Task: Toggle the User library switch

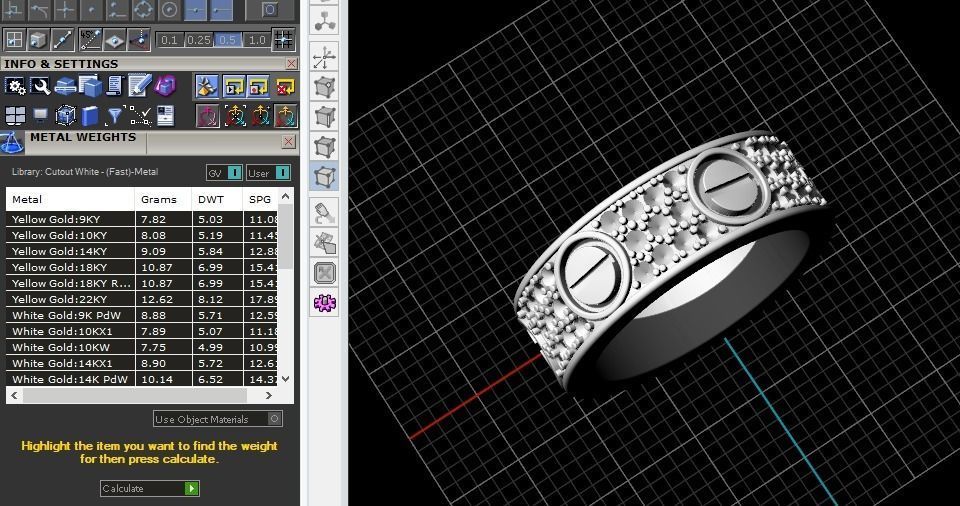Action: tap(268, 173)
